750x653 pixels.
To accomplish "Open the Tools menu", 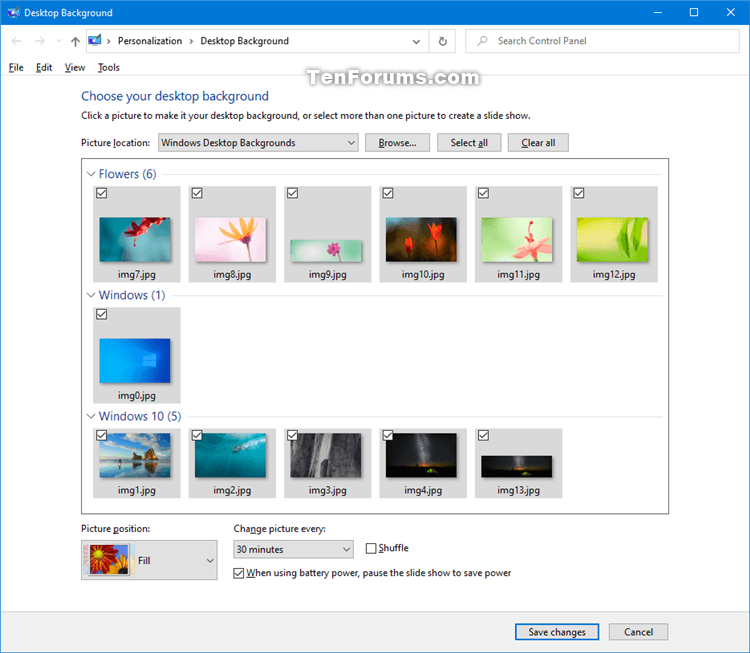I will tap(109, 67).
